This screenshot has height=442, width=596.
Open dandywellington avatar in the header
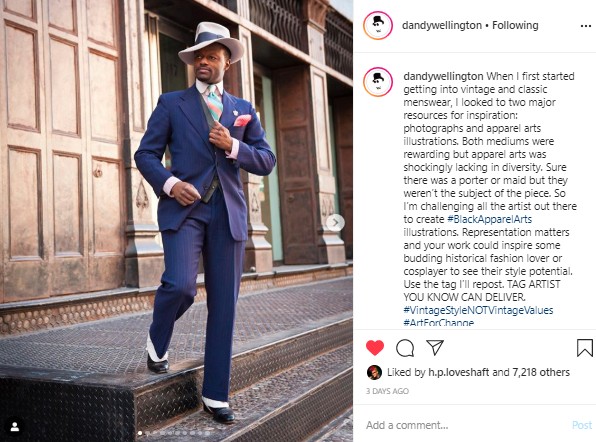click(378, 25)
